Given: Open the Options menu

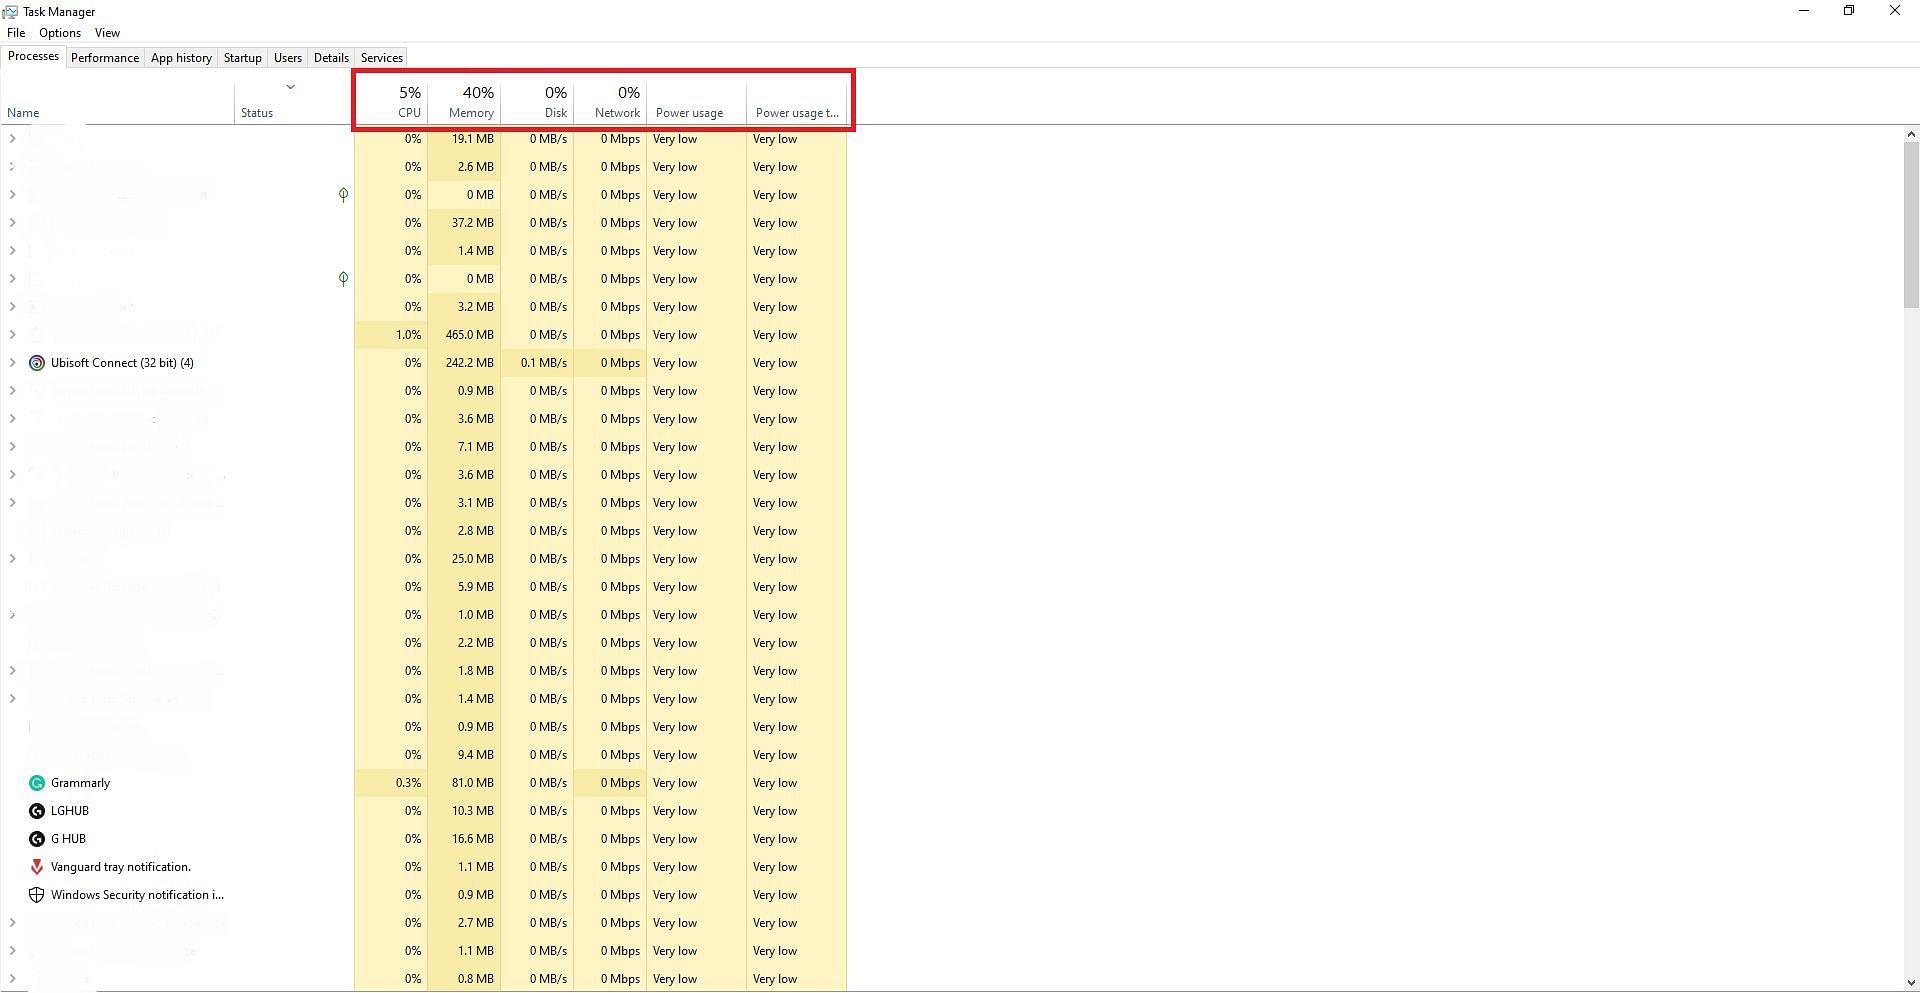Looking at the screenshot, I should tap(60, 33).
